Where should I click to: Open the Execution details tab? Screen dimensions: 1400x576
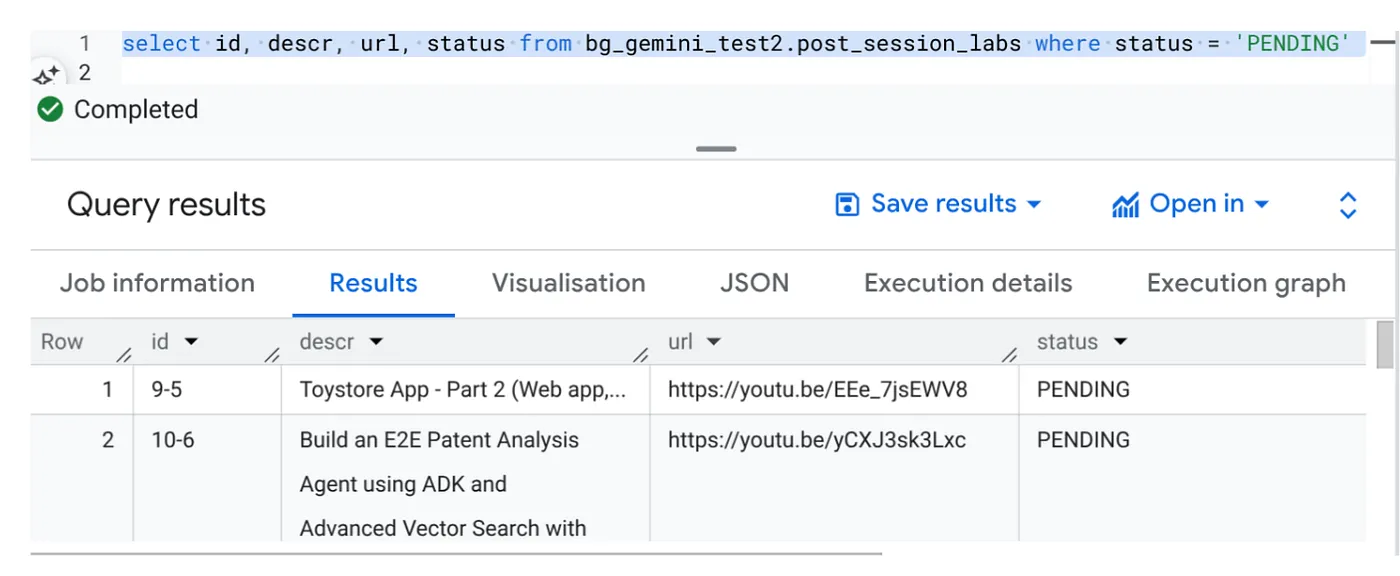pyautogui.click(x=968, y=283)
